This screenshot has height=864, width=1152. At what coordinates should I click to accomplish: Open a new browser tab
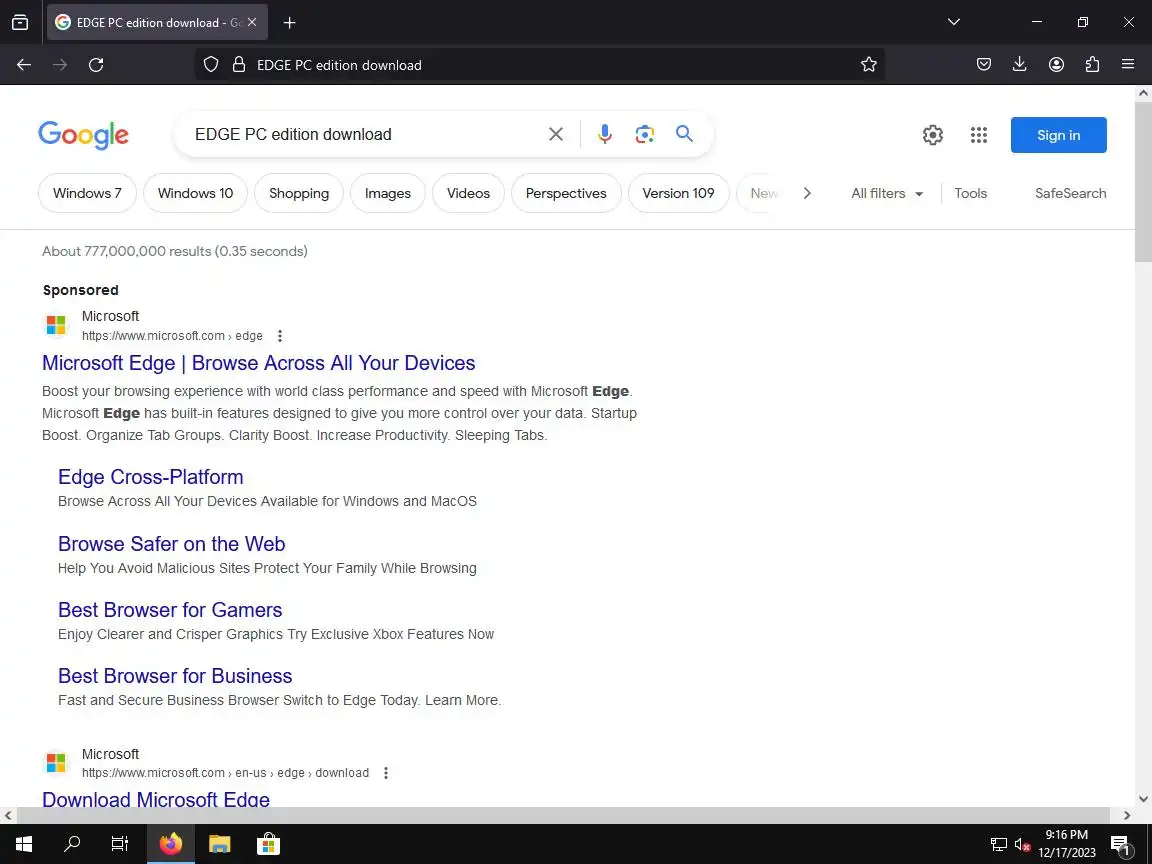(x=289, y=23)
